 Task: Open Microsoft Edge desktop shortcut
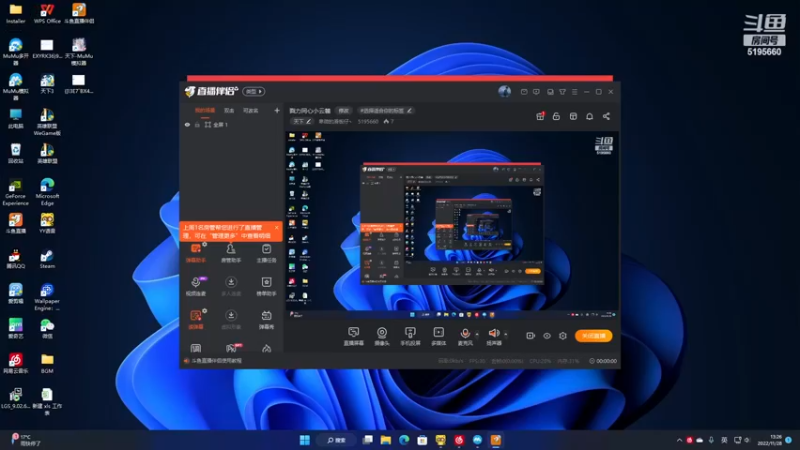pyautogui.click(x=47, y=192)
